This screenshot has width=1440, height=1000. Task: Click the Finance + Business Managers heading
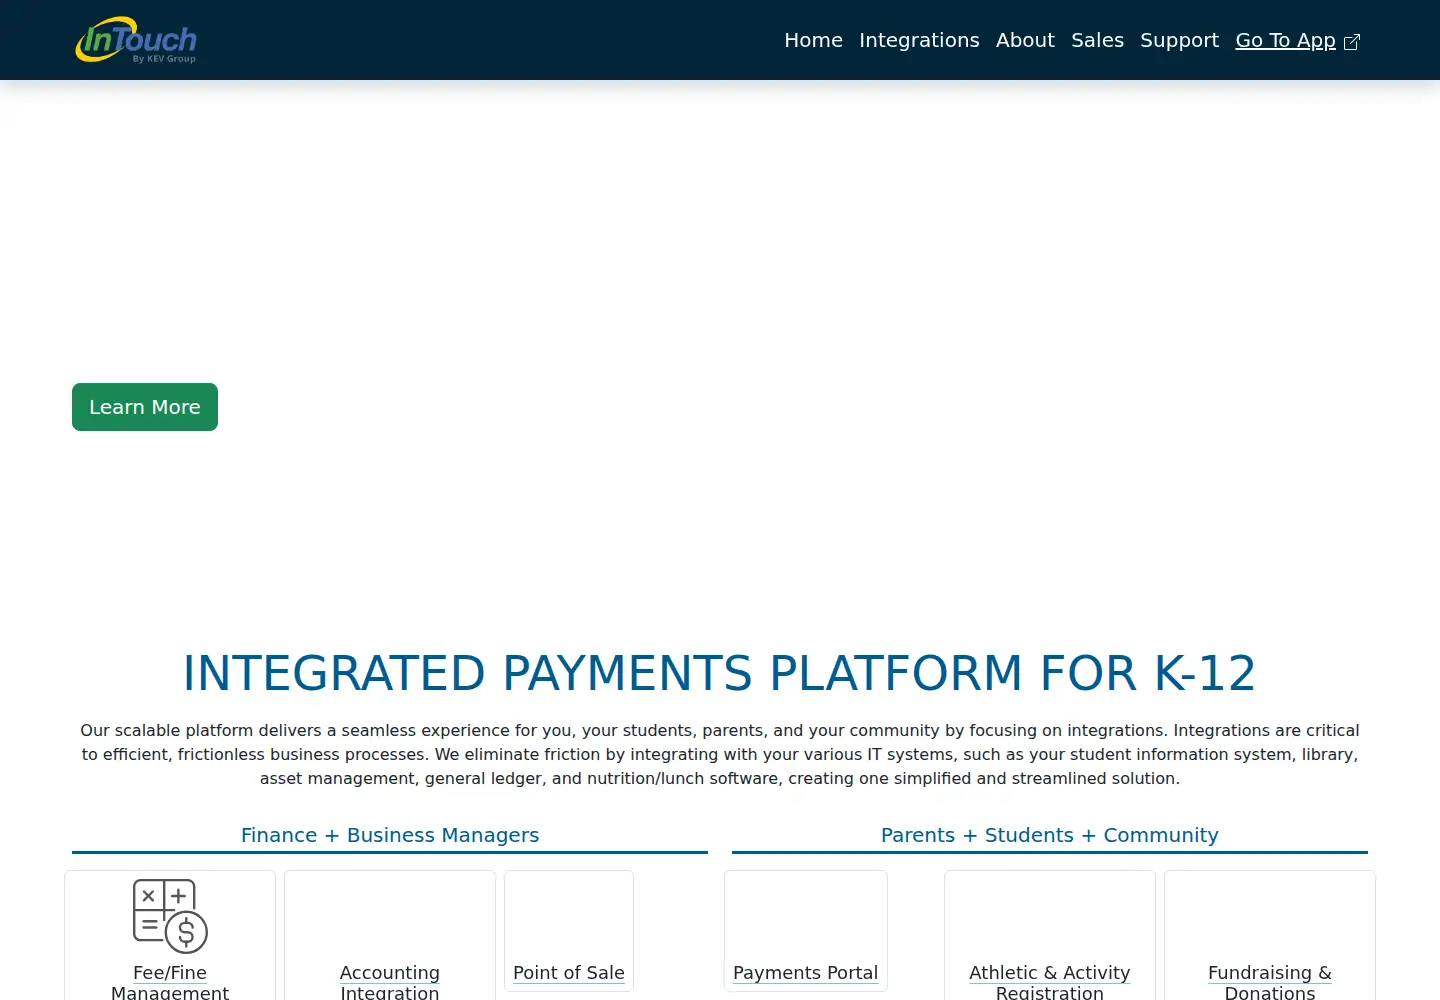(390, 835)
